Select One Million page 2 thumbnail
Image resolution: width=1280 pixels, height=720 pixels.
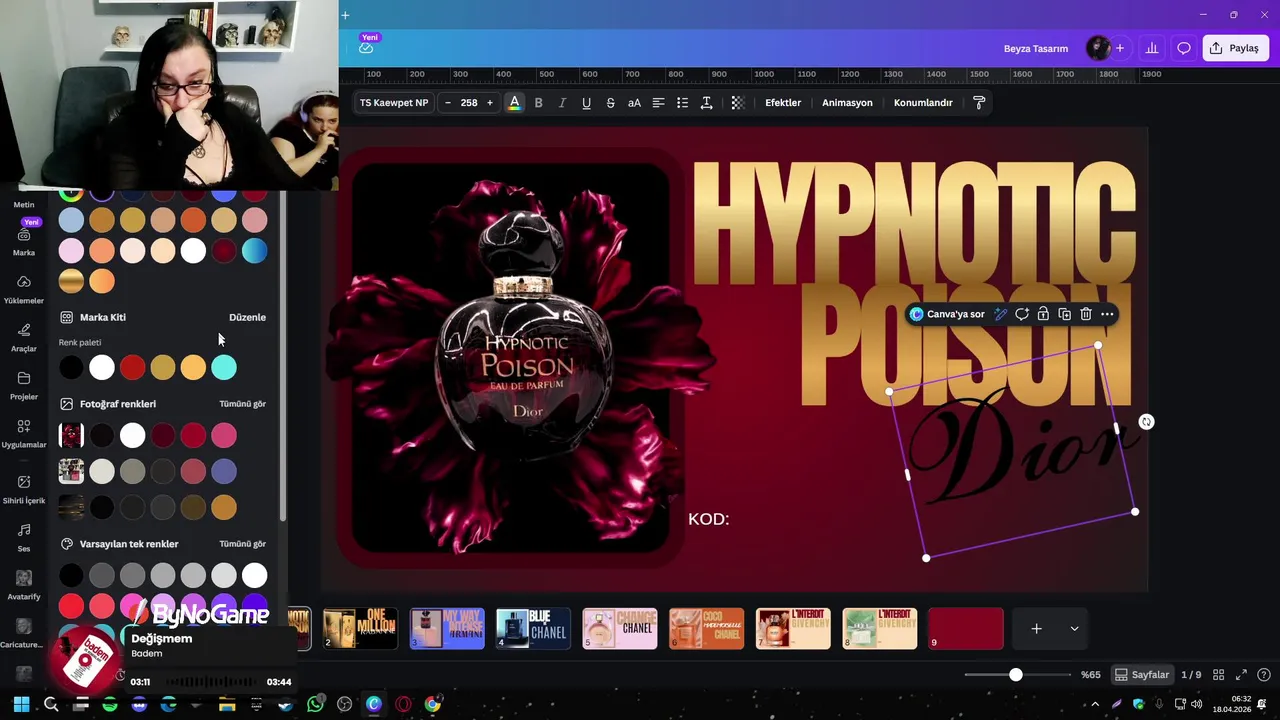pos(361,629)
